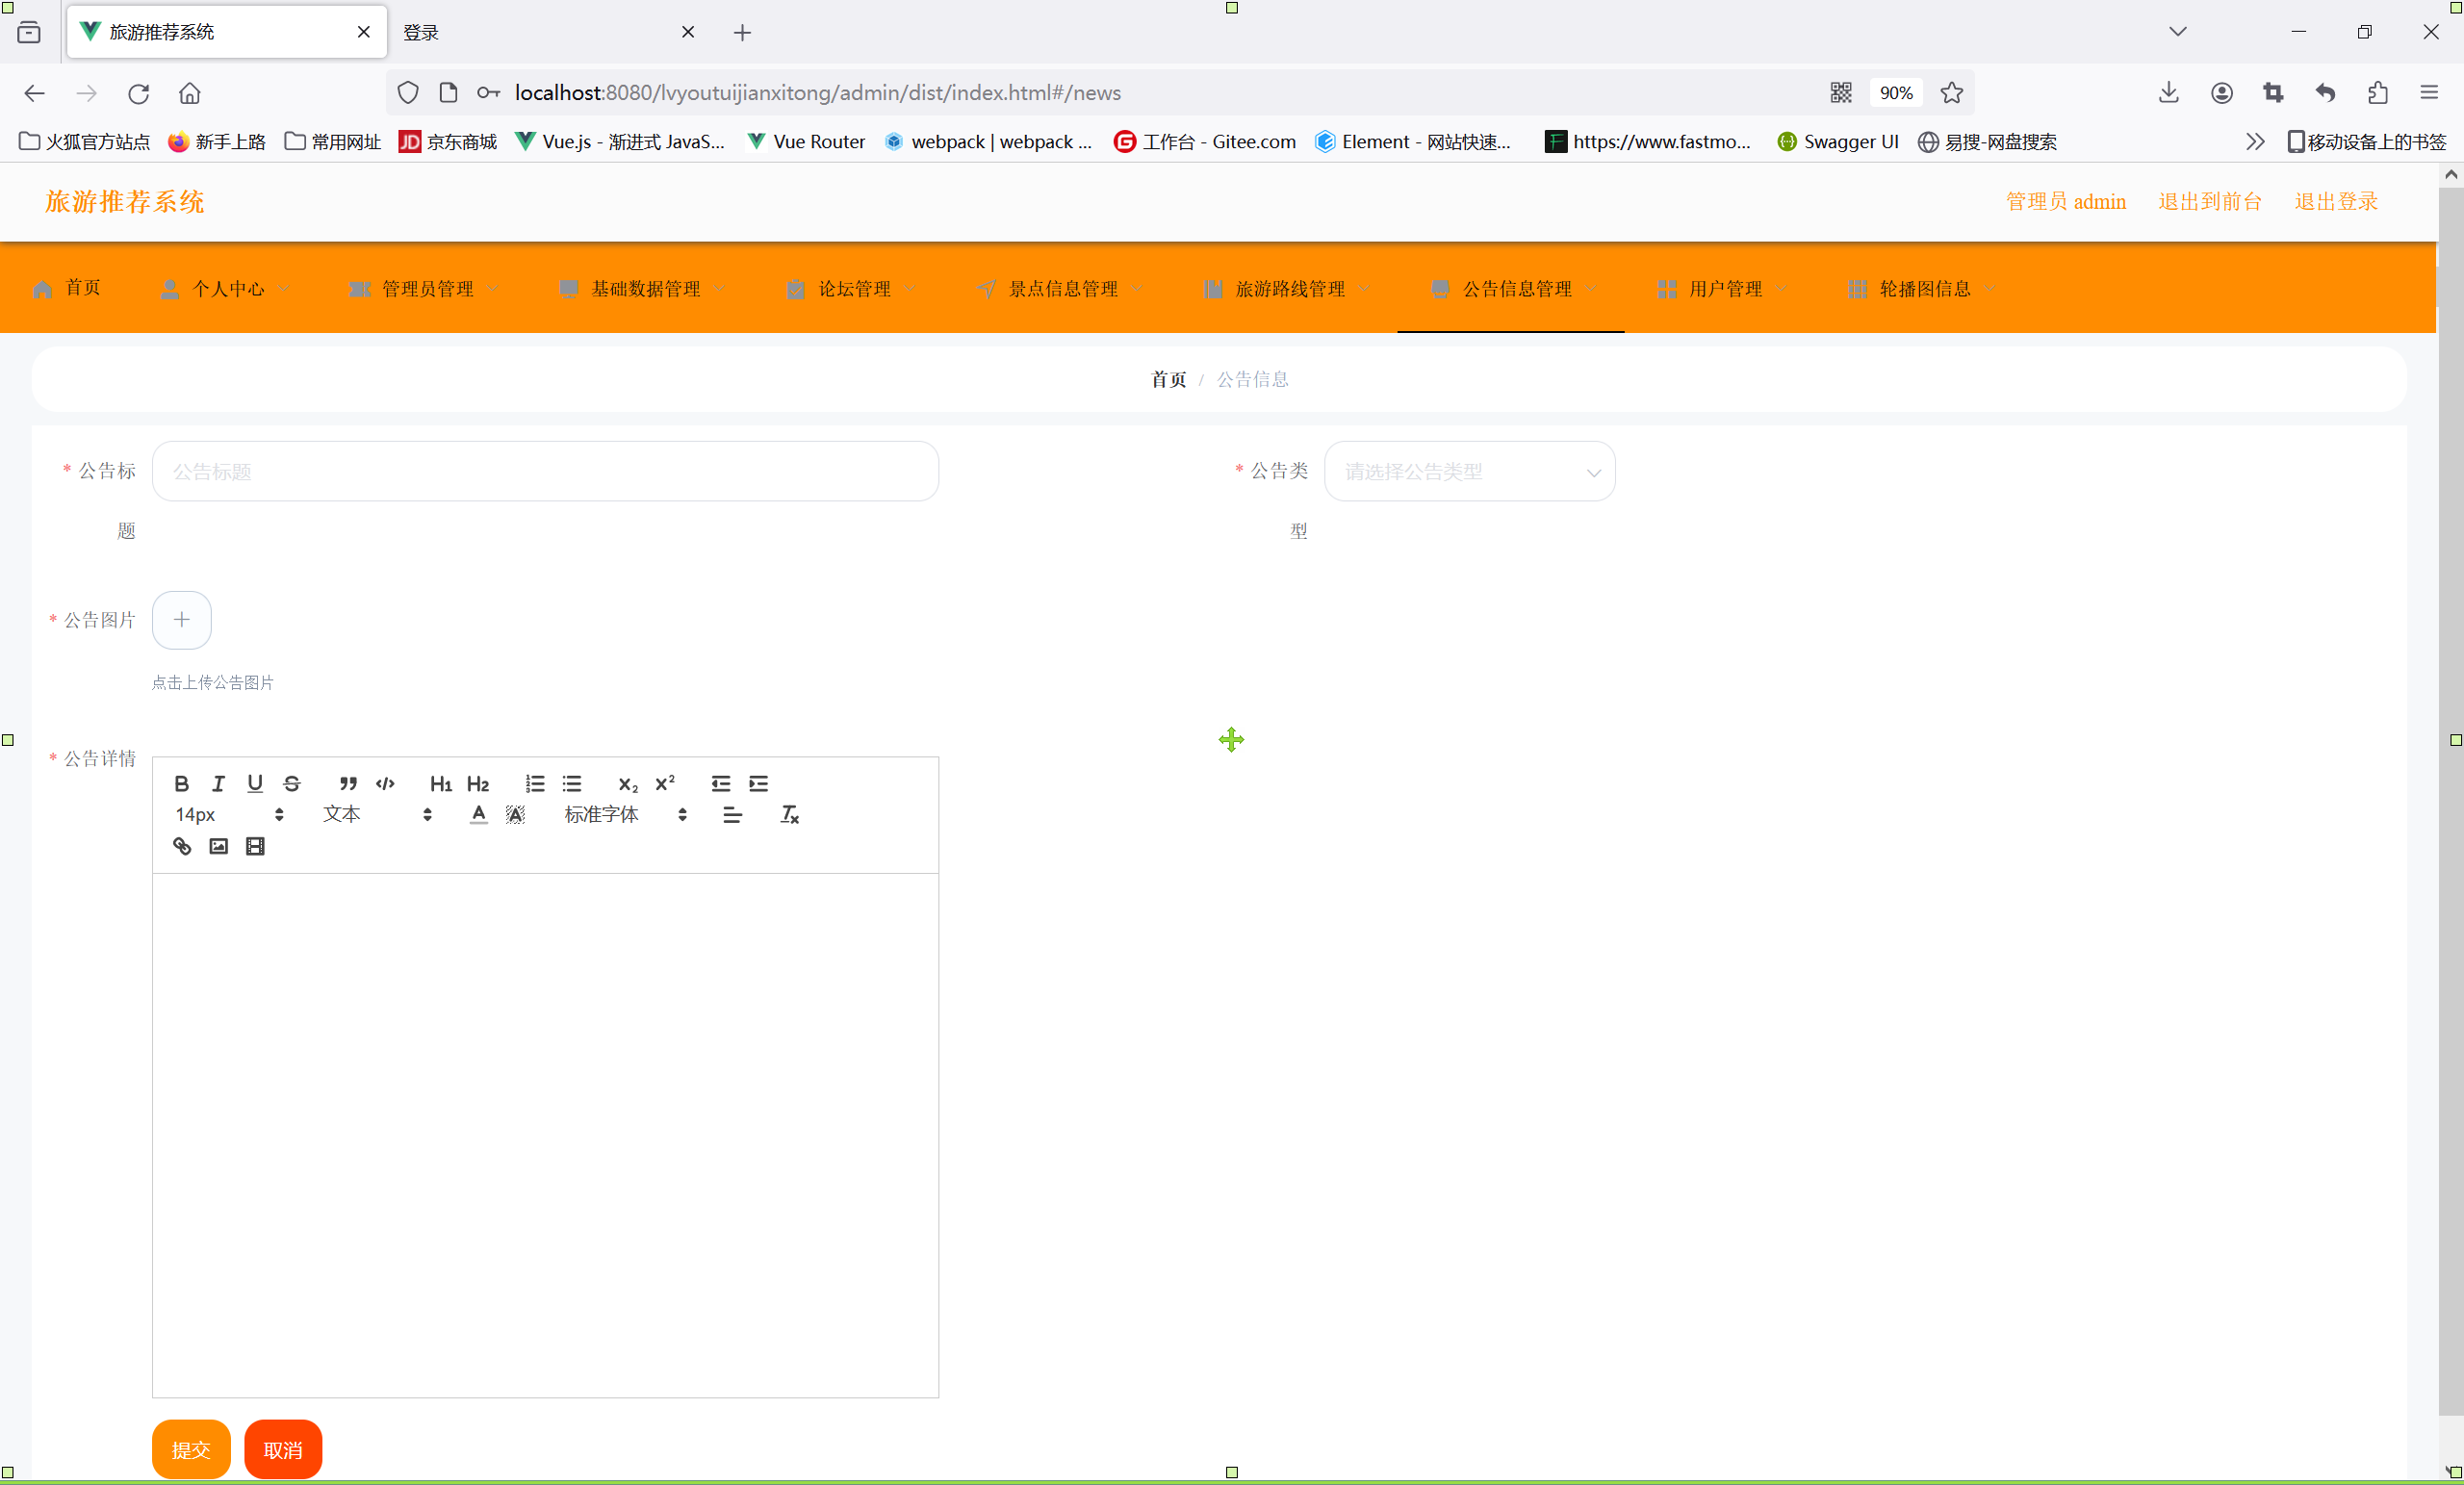Click the orange 提交 button
The width and height of the screenshot is (2464, 1485).
[190, 1449]
